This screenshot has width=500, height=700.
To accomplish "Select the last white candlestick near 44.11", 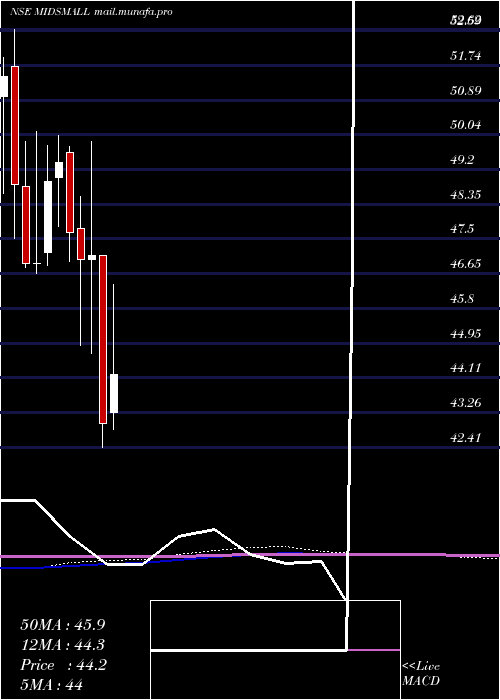I will pyautogui.click(x=114, y=393).
